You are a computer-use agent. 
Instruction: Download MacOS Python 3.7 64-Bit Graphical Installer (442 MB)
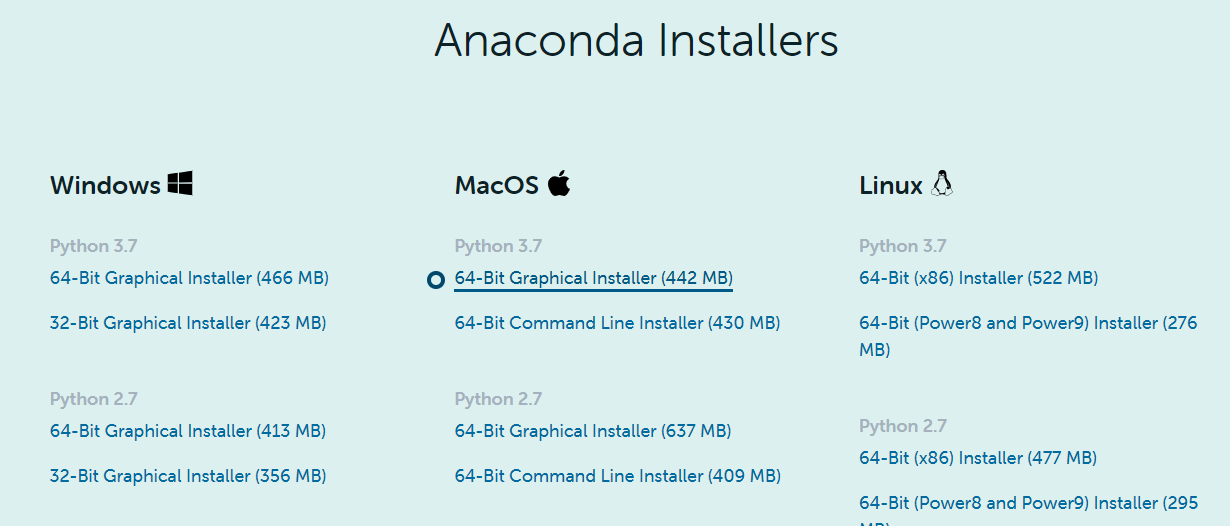coord(594,278)
